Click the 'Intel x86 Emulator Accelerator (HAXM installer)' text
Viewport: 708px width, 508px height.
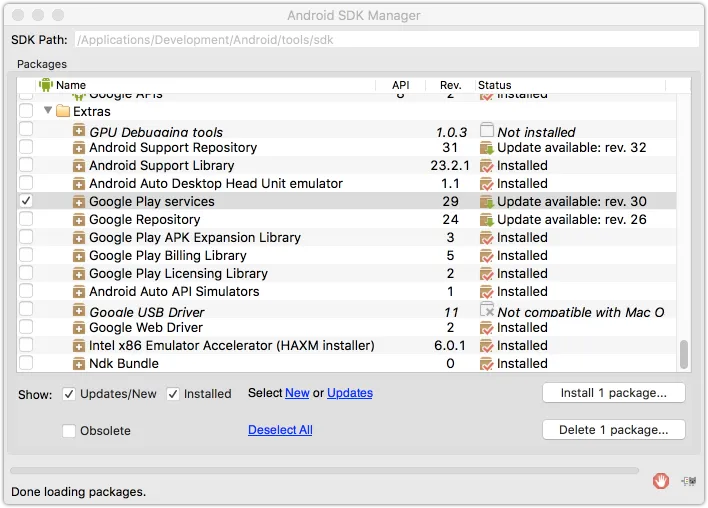[x=232, y=346]
